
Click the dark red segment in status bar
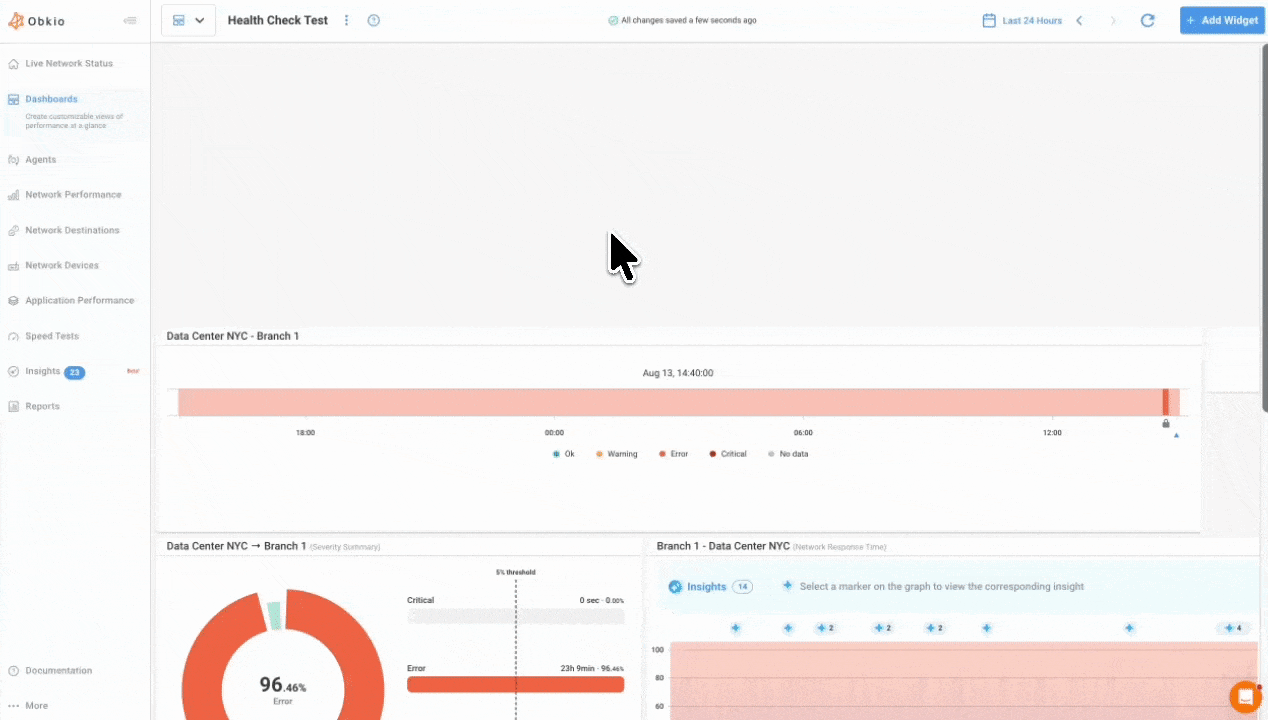(x=1165, y=402)
